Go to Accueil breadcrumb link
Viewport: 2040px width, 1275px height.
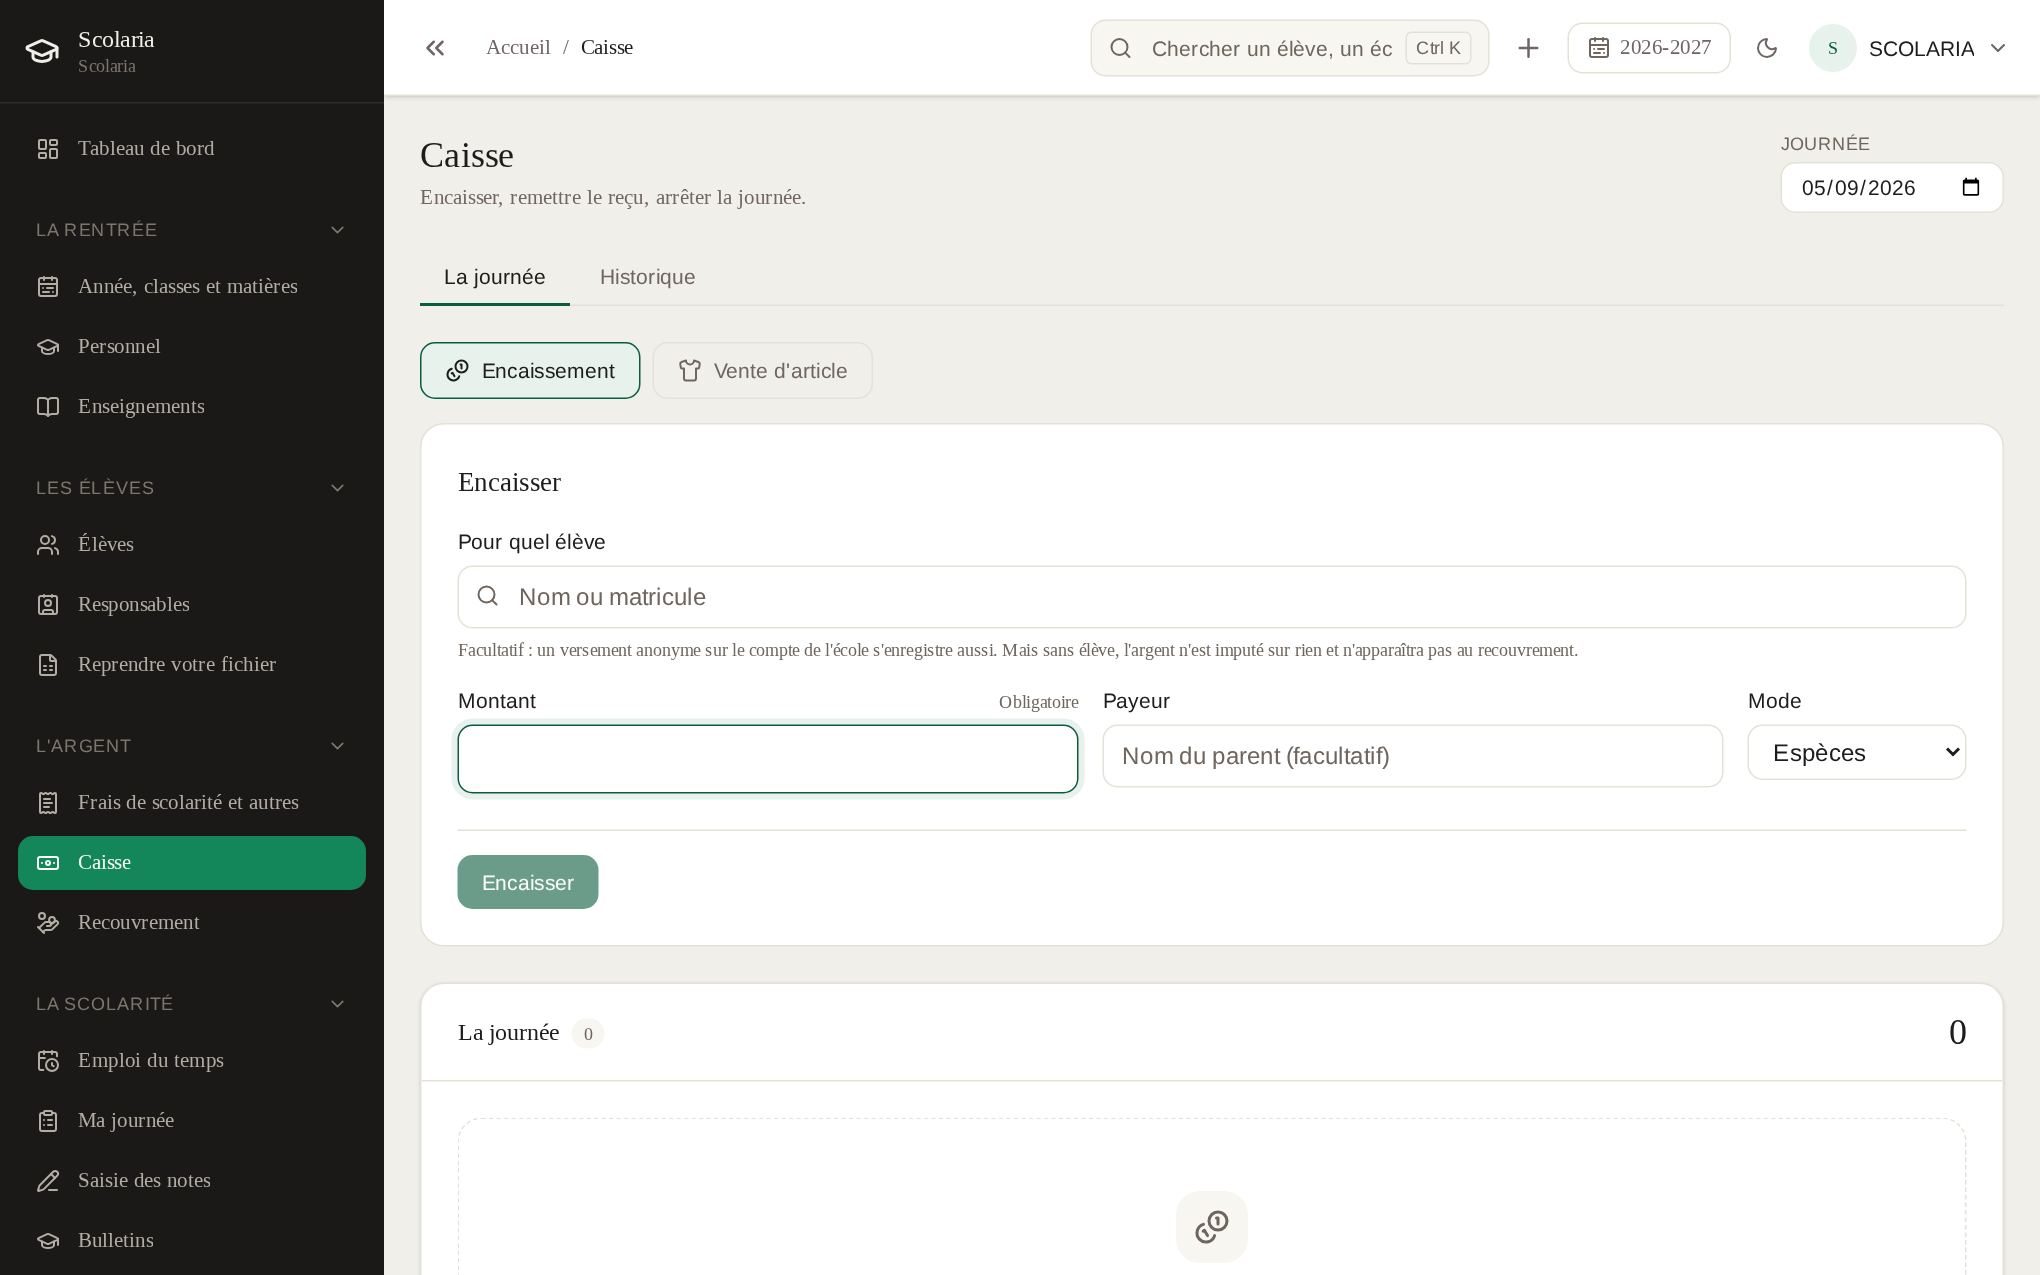point(518,48)
